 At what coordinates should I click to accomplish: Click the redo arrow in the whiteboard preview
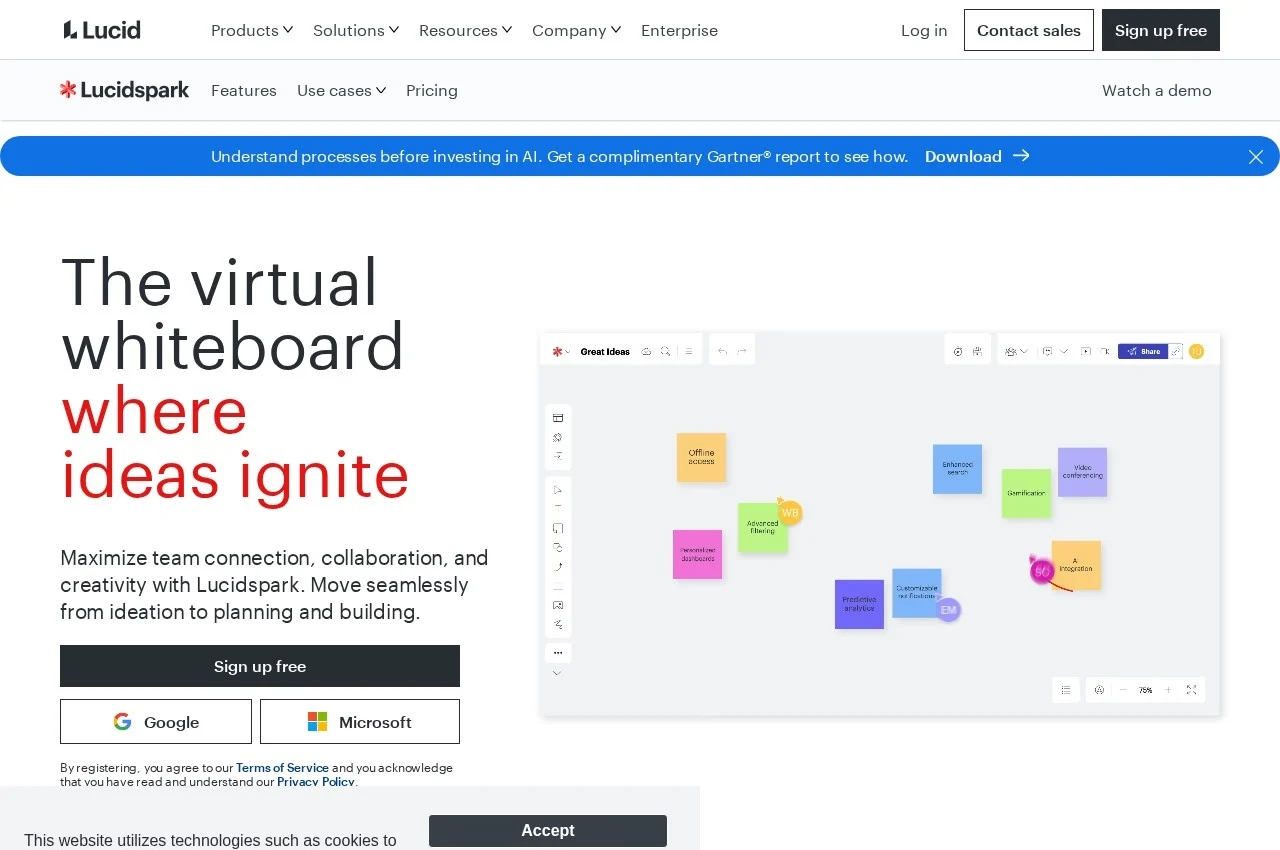pyautogui.click(x=742, y=351)
